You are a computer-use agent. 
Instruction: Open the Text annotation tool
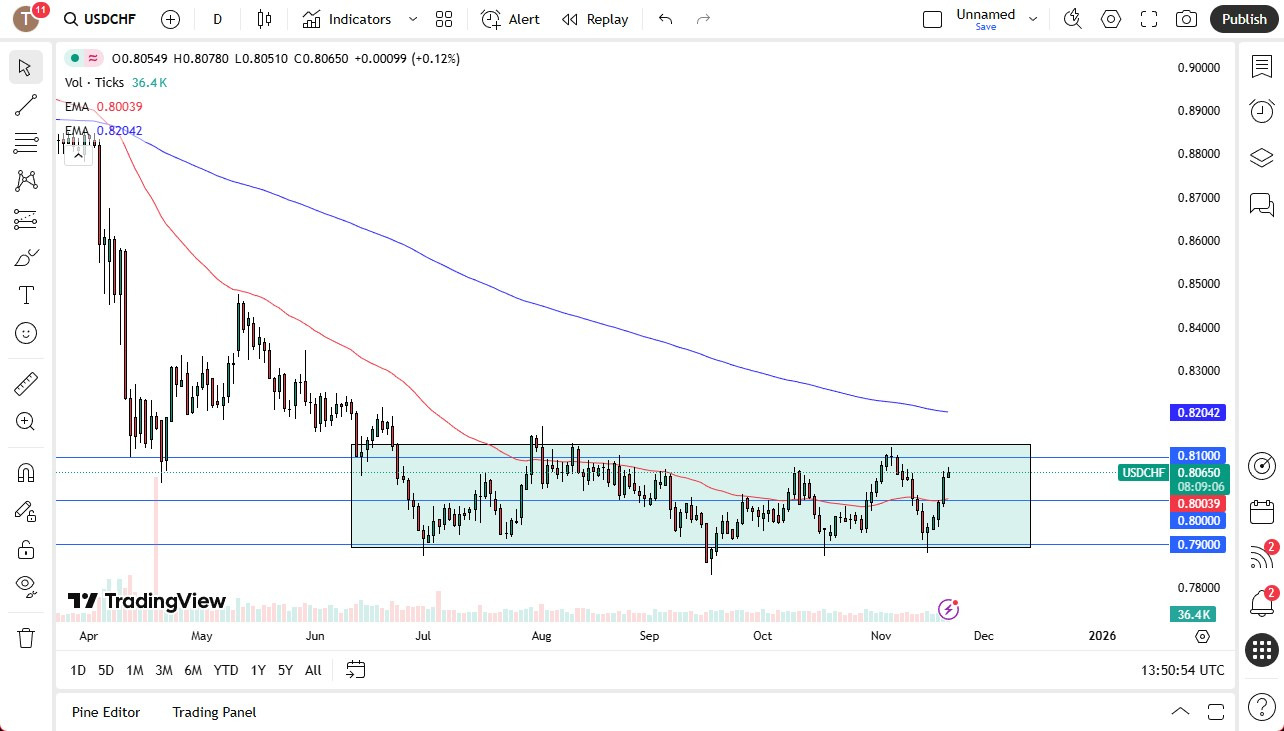(x=26, y=294)
